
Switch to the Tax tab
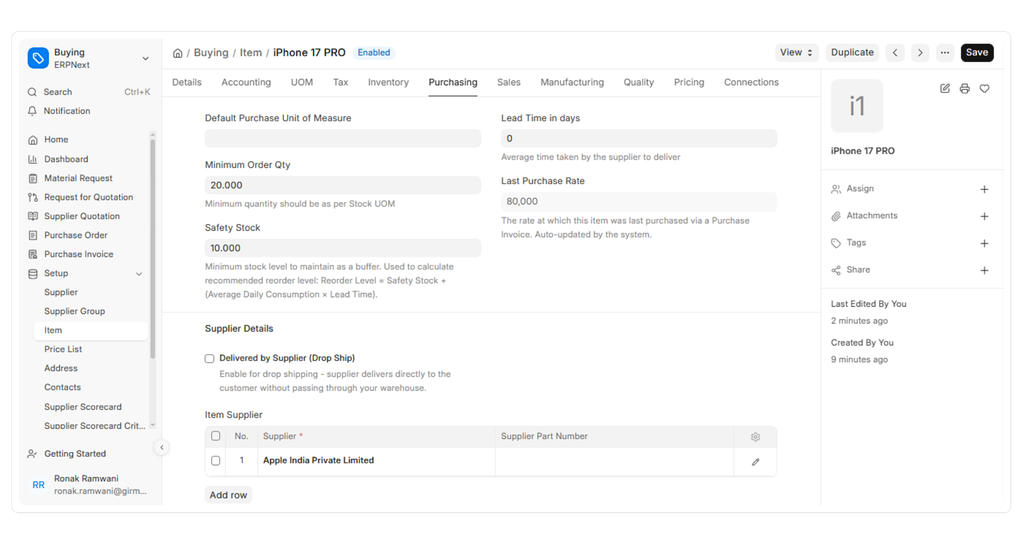pos(340,82)
